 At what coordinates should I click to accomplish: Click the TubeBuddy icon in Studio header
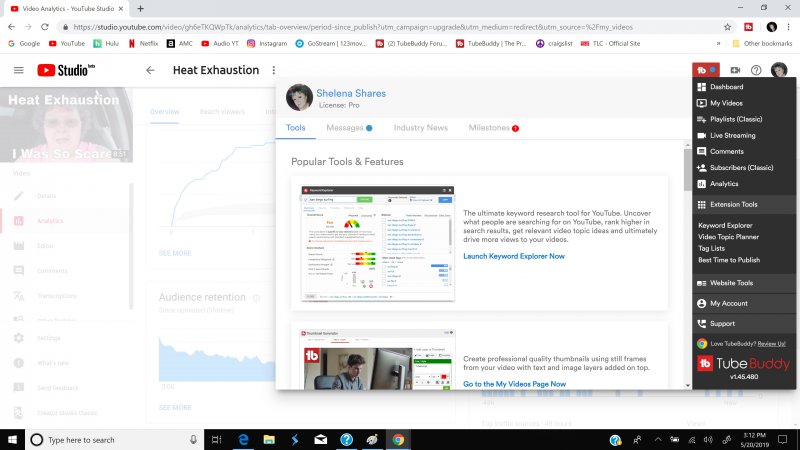click(705, 70)
